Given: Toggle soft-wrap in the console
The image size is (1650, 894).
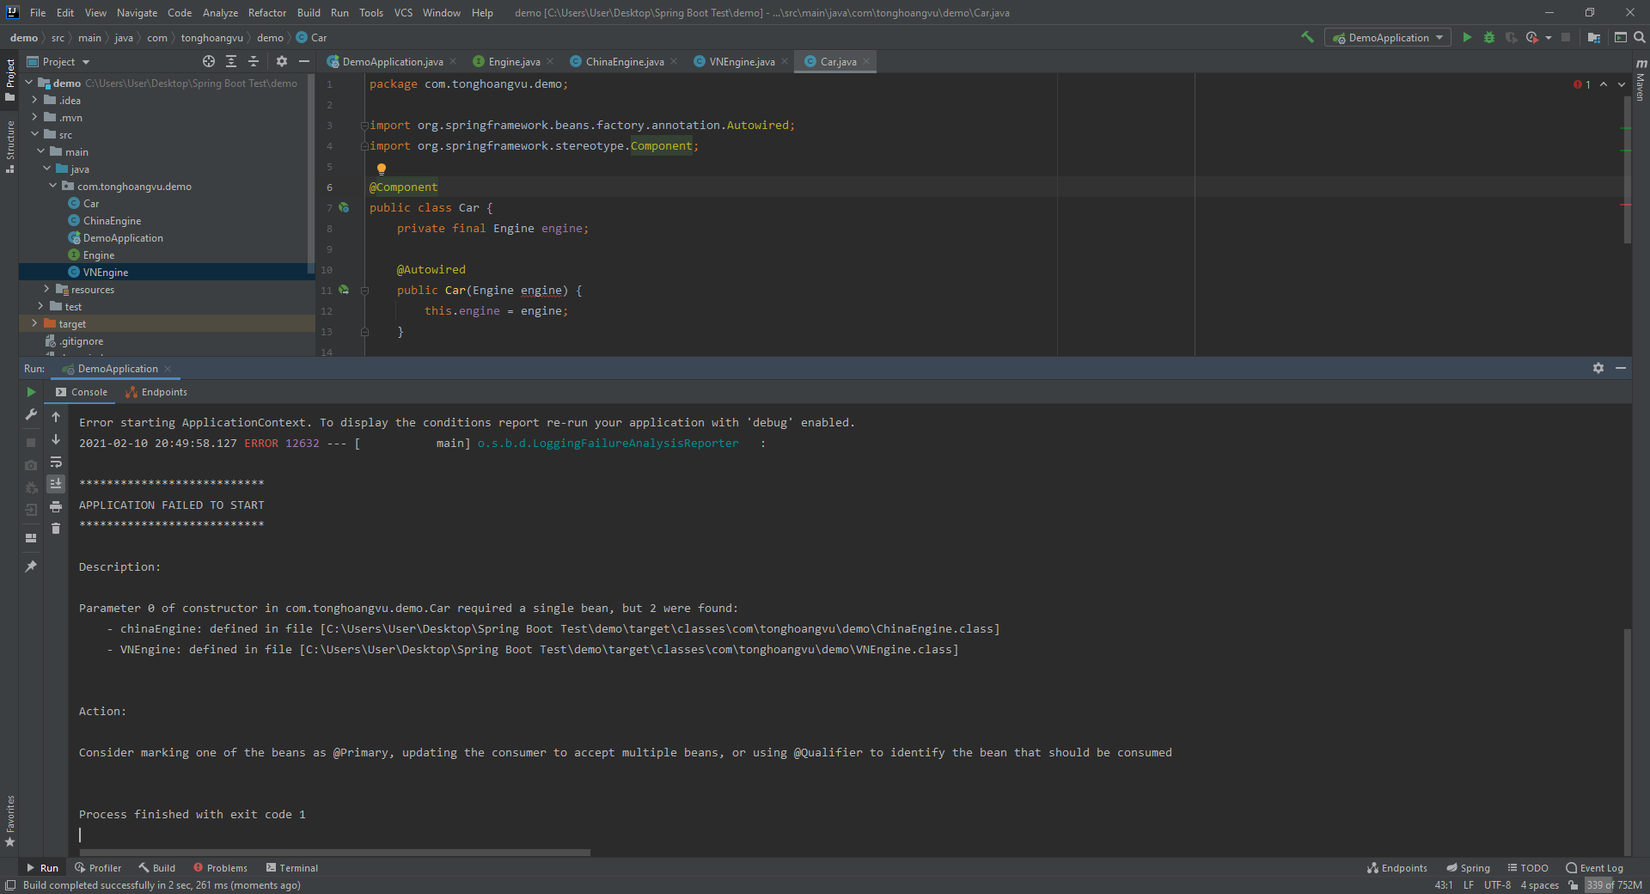Looking at the screenshot, I should tap(56, 462).
